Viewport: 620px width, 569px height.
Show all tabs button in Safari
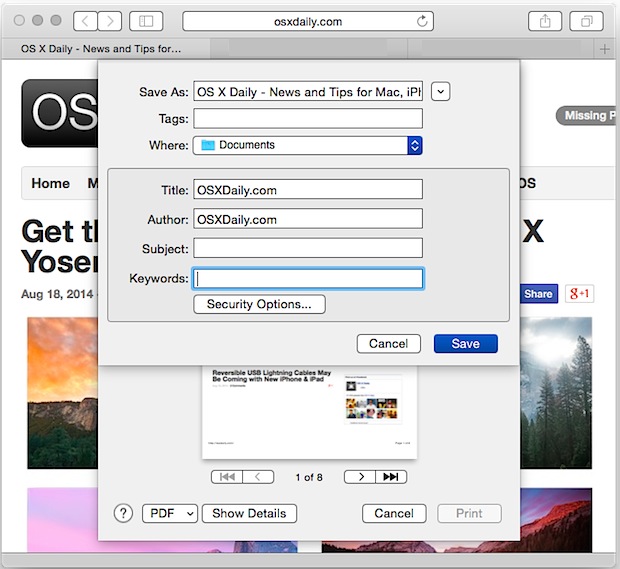[x=586, y=21]
